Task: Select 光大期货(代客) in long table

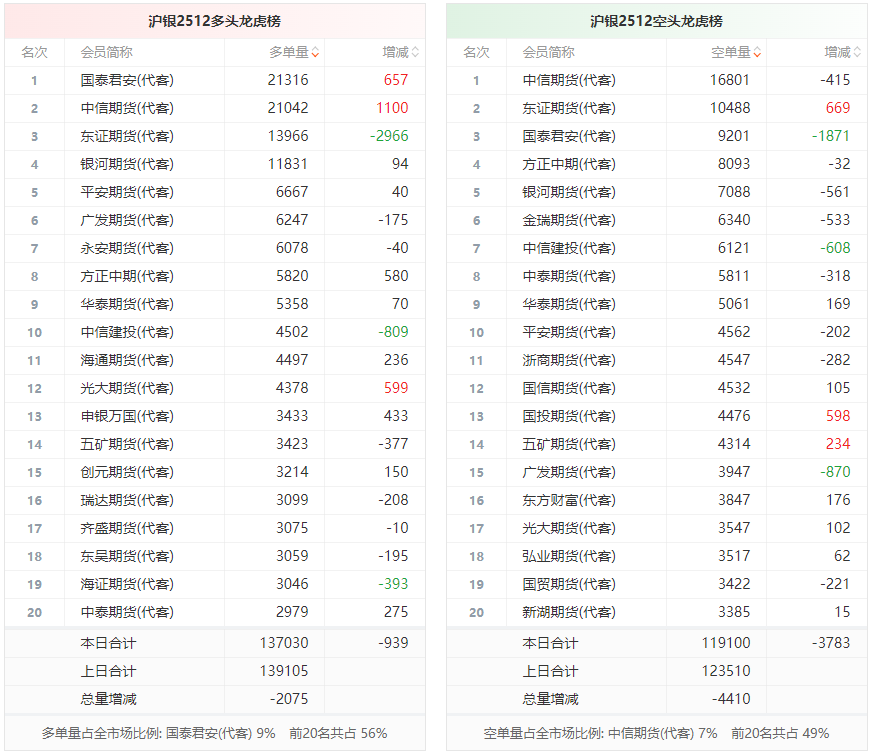Action: (127, 388)
